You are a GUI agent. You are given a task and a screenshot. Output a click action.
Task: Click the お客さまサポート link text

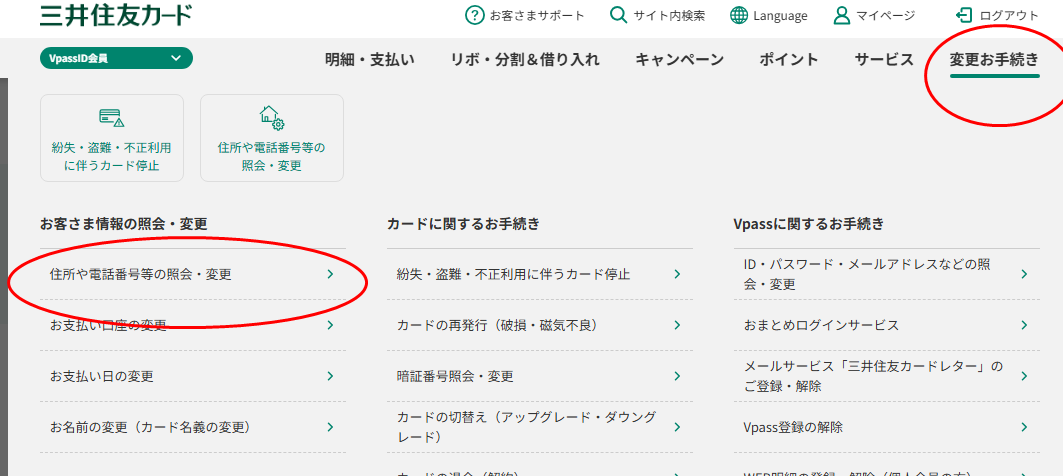(x=537, y=16)
